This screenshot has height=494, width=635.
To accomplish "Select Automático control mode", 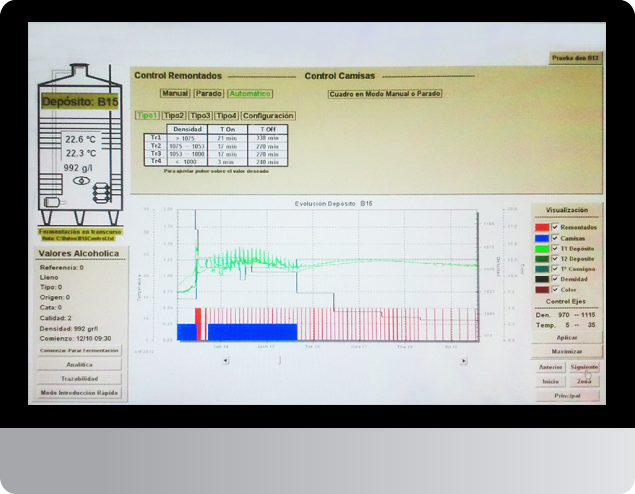I will click(x=249, y=93).
